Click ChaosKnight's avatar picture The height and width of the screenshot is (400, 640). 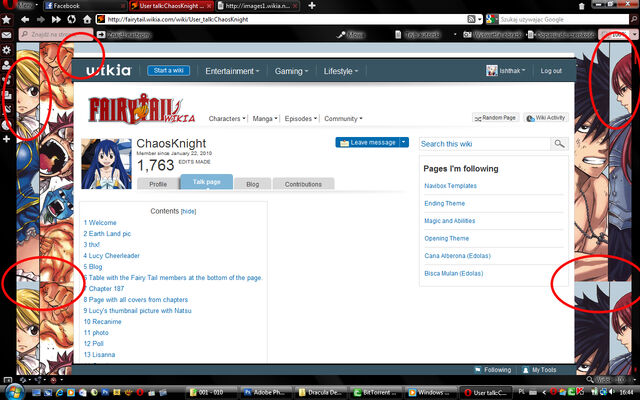click(x=107, y=164)
